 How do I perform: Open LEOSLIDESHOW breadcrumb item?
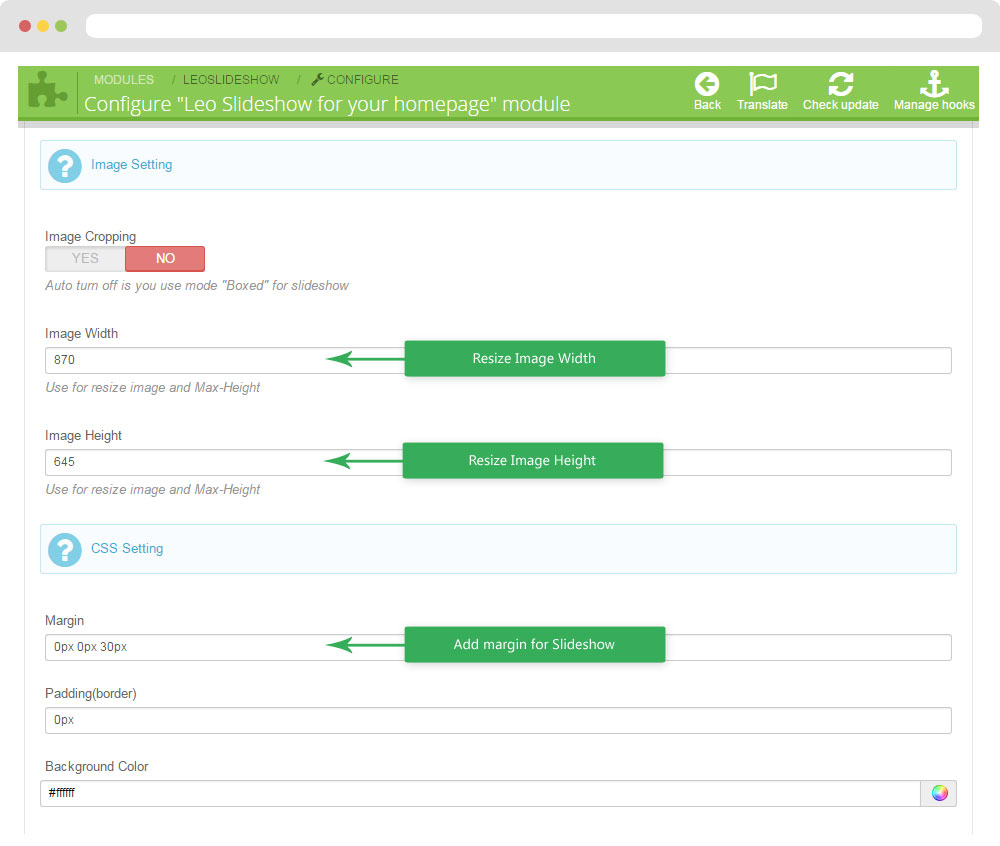coord(230,80)
